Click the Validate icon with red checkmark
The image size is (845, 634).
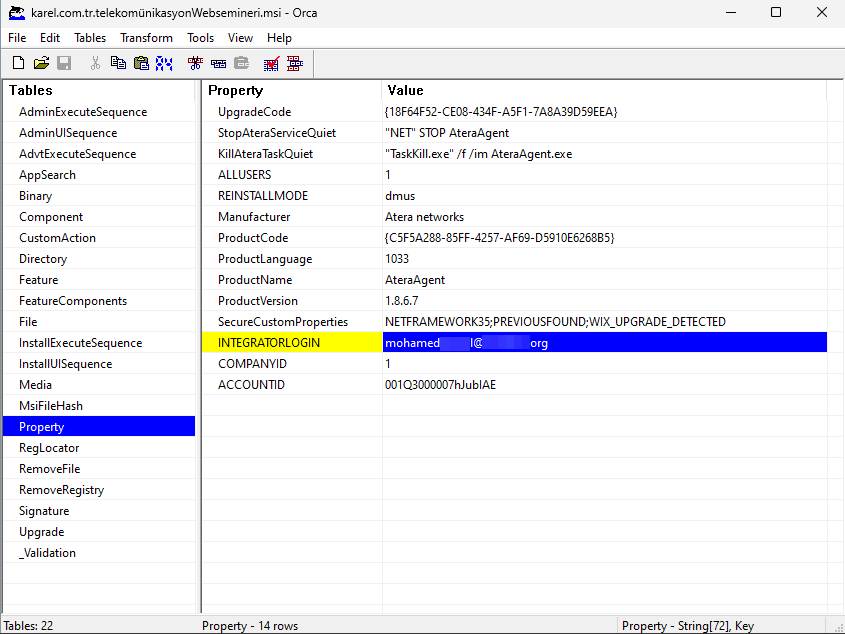point(271,64)
